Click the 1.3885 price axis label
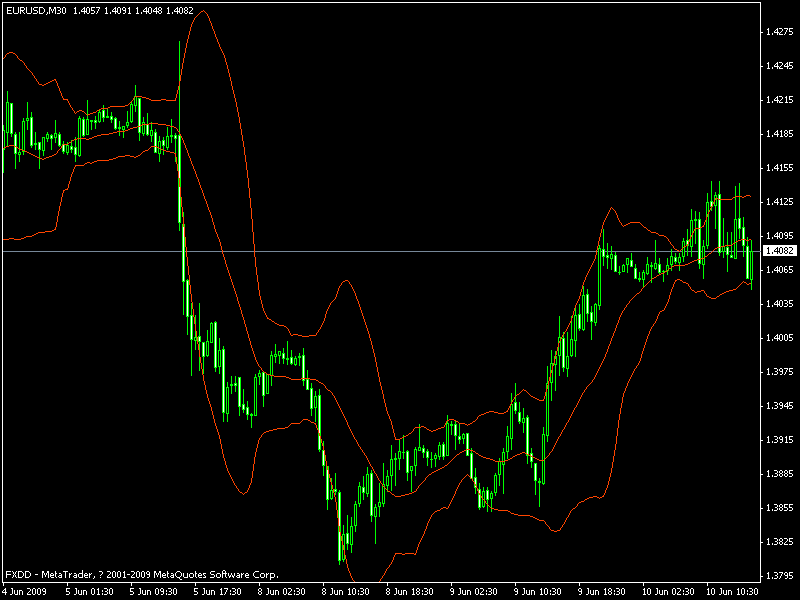800x600 pixels. pos(780,473)
